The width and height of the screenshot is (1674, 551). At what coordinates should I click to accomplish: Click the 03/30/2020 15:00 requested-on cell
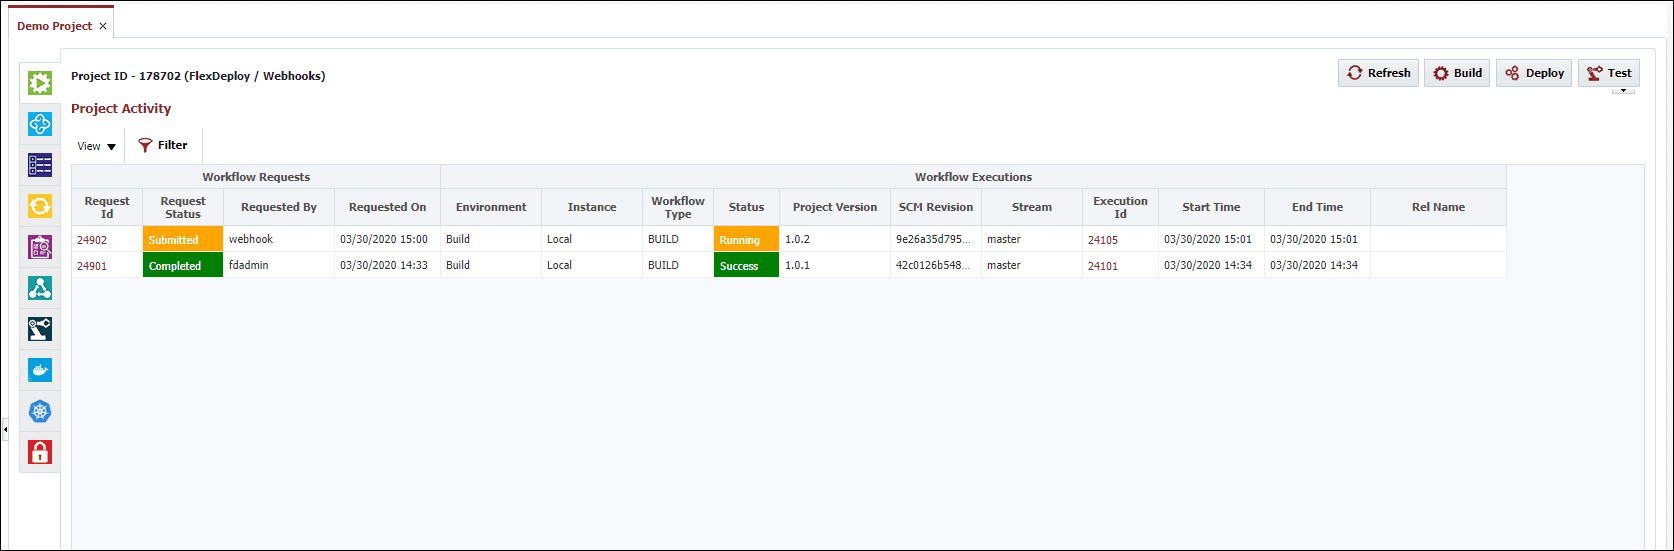click(x=387, y=239)
